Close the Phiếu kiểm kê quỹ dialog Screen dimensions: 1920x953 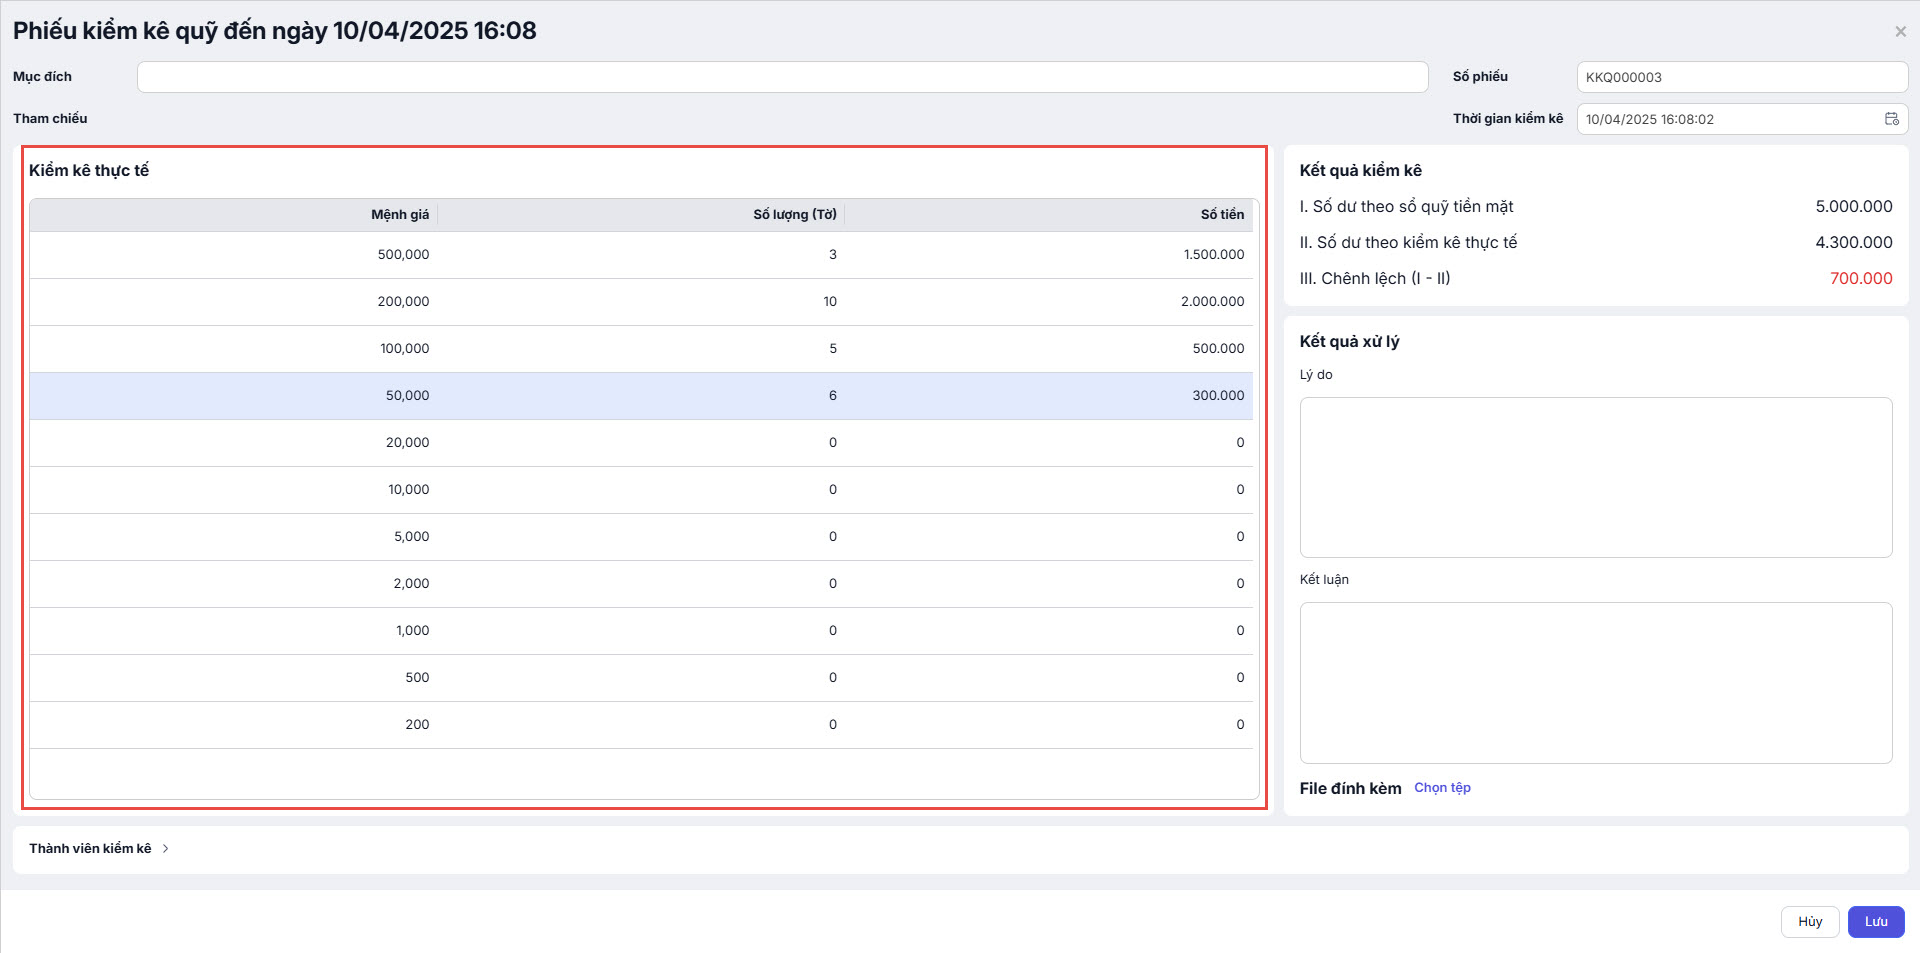pyautogui.click(x=1900, y=32)
